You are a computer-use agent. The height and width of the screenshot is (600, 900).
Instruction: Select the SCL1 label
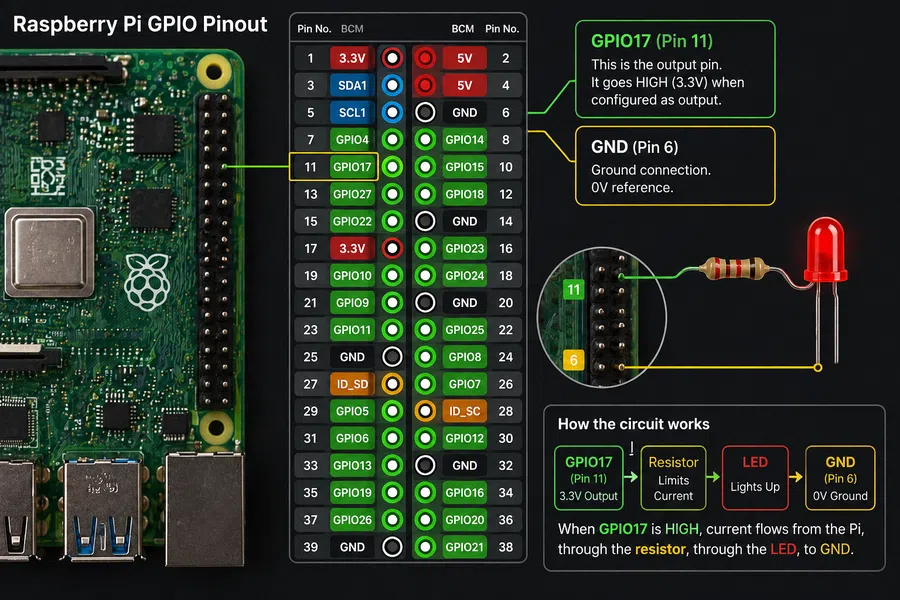tap(352, 113)
